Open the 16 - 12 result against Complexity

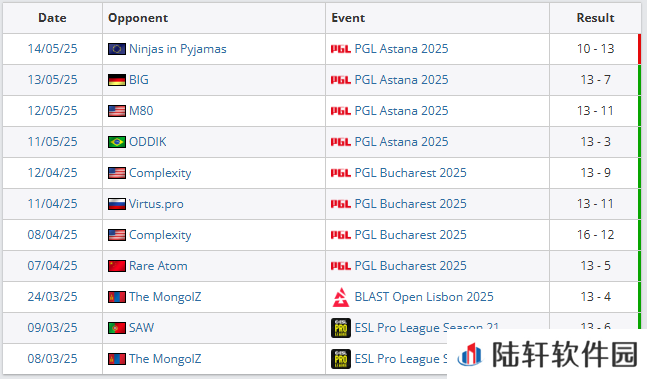pyautogui.click(x=595, y=235)
